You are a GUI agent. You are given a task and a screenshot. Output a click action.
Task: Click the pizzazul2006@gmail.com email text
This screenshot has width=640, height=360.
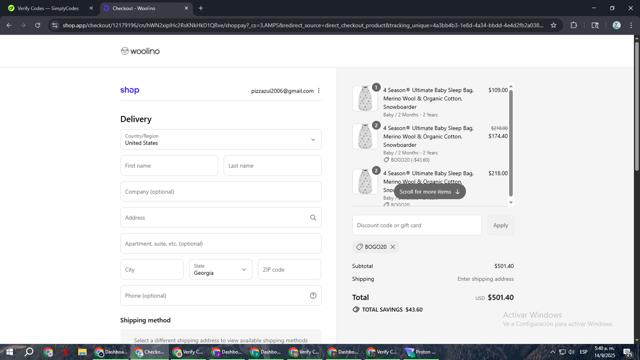coord(282,91)
